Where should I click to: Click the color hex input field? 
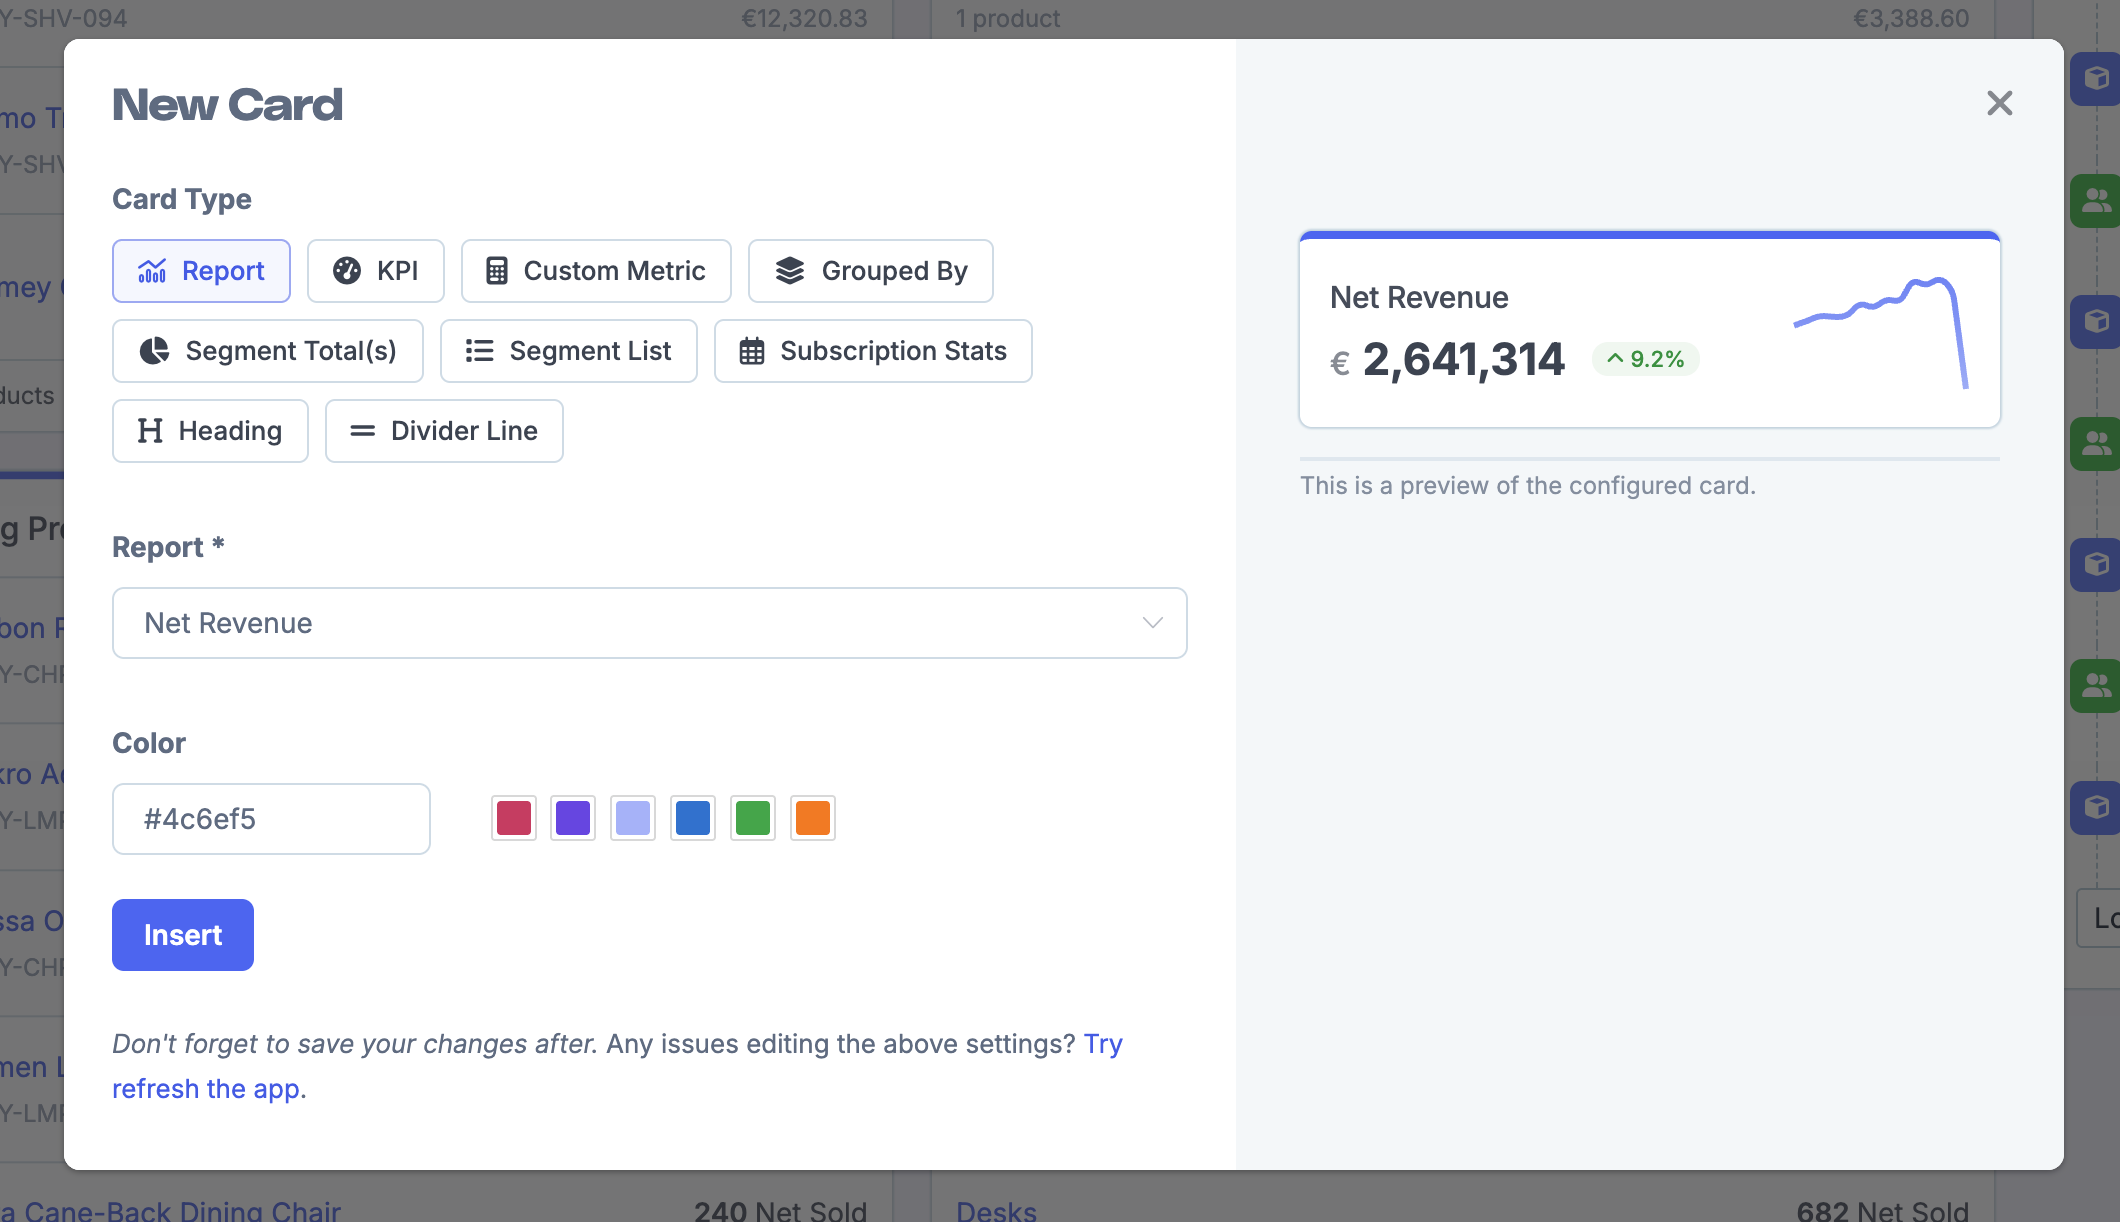coord(271,819)
